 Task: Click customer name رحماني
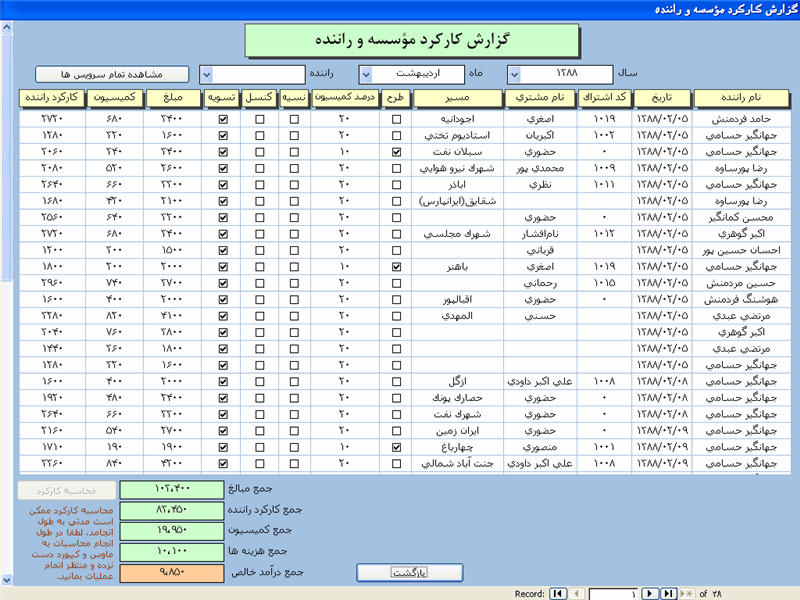540,283
